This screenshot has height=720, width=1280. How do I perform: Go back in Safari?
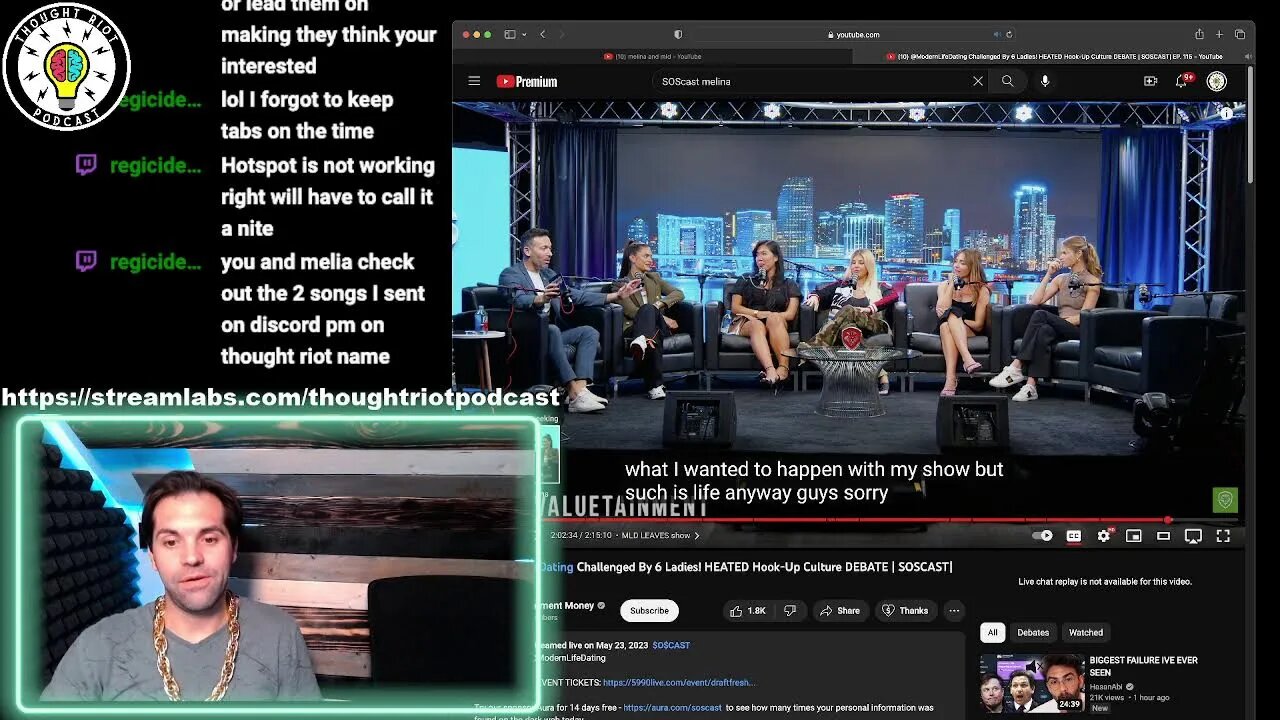[543, 34]
